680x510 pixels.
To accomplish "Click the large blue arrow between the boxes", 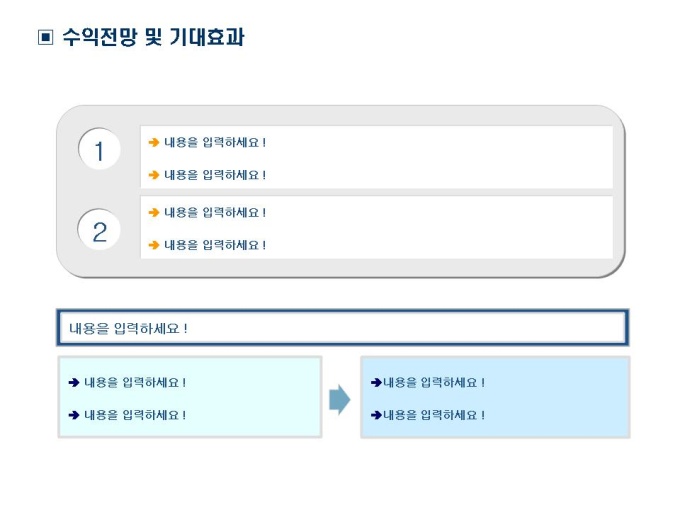I will pyautogui.click(x=340, y=399).
